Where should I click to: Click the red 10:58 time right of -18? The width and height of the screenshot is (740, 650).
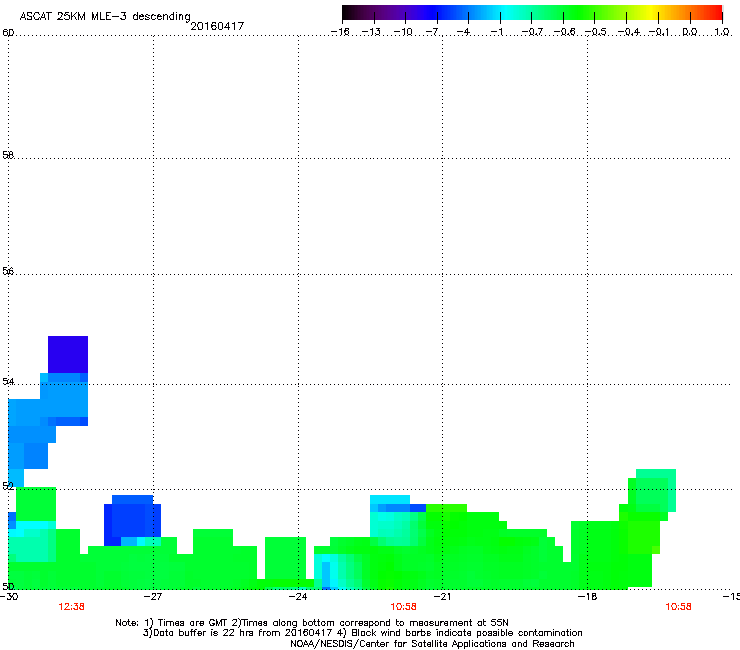678,607
